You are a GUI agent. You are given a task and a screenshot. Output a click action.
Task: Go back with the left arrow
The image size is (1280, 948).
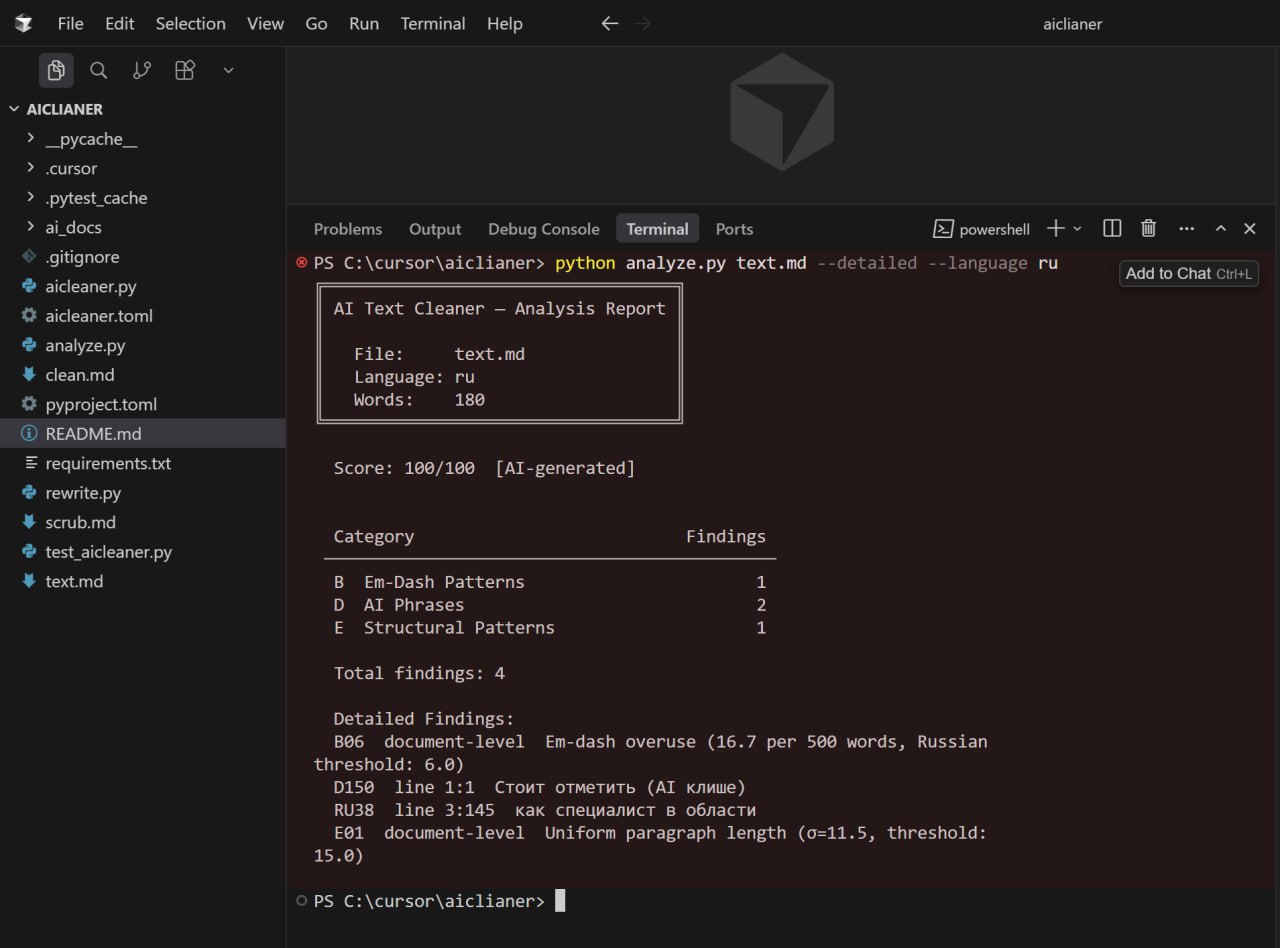click(609, 24)
